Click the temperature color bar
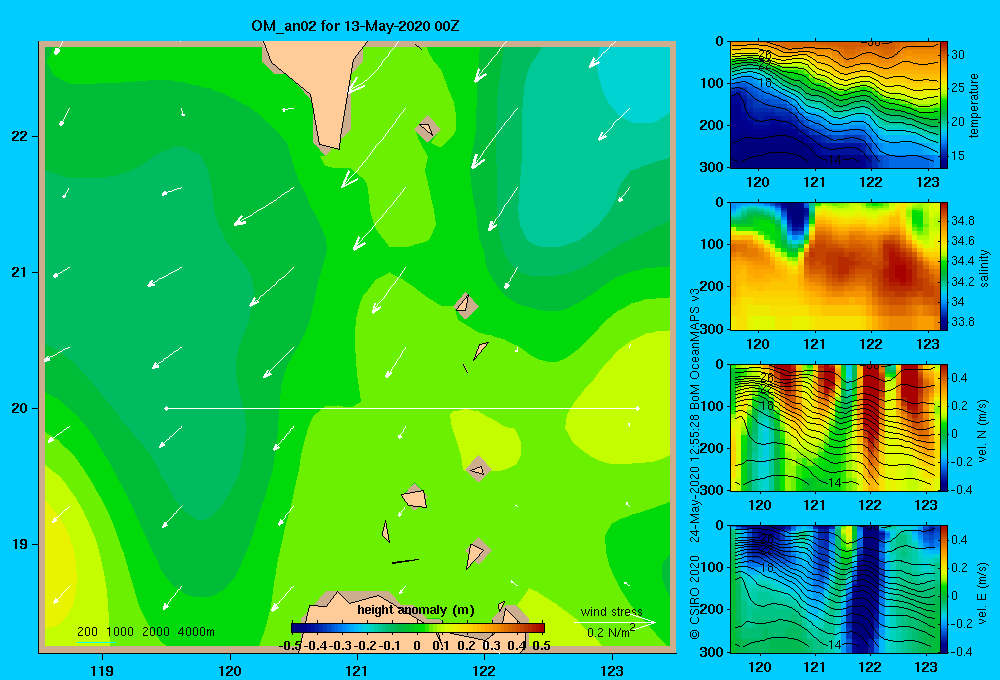 [944, 105]
